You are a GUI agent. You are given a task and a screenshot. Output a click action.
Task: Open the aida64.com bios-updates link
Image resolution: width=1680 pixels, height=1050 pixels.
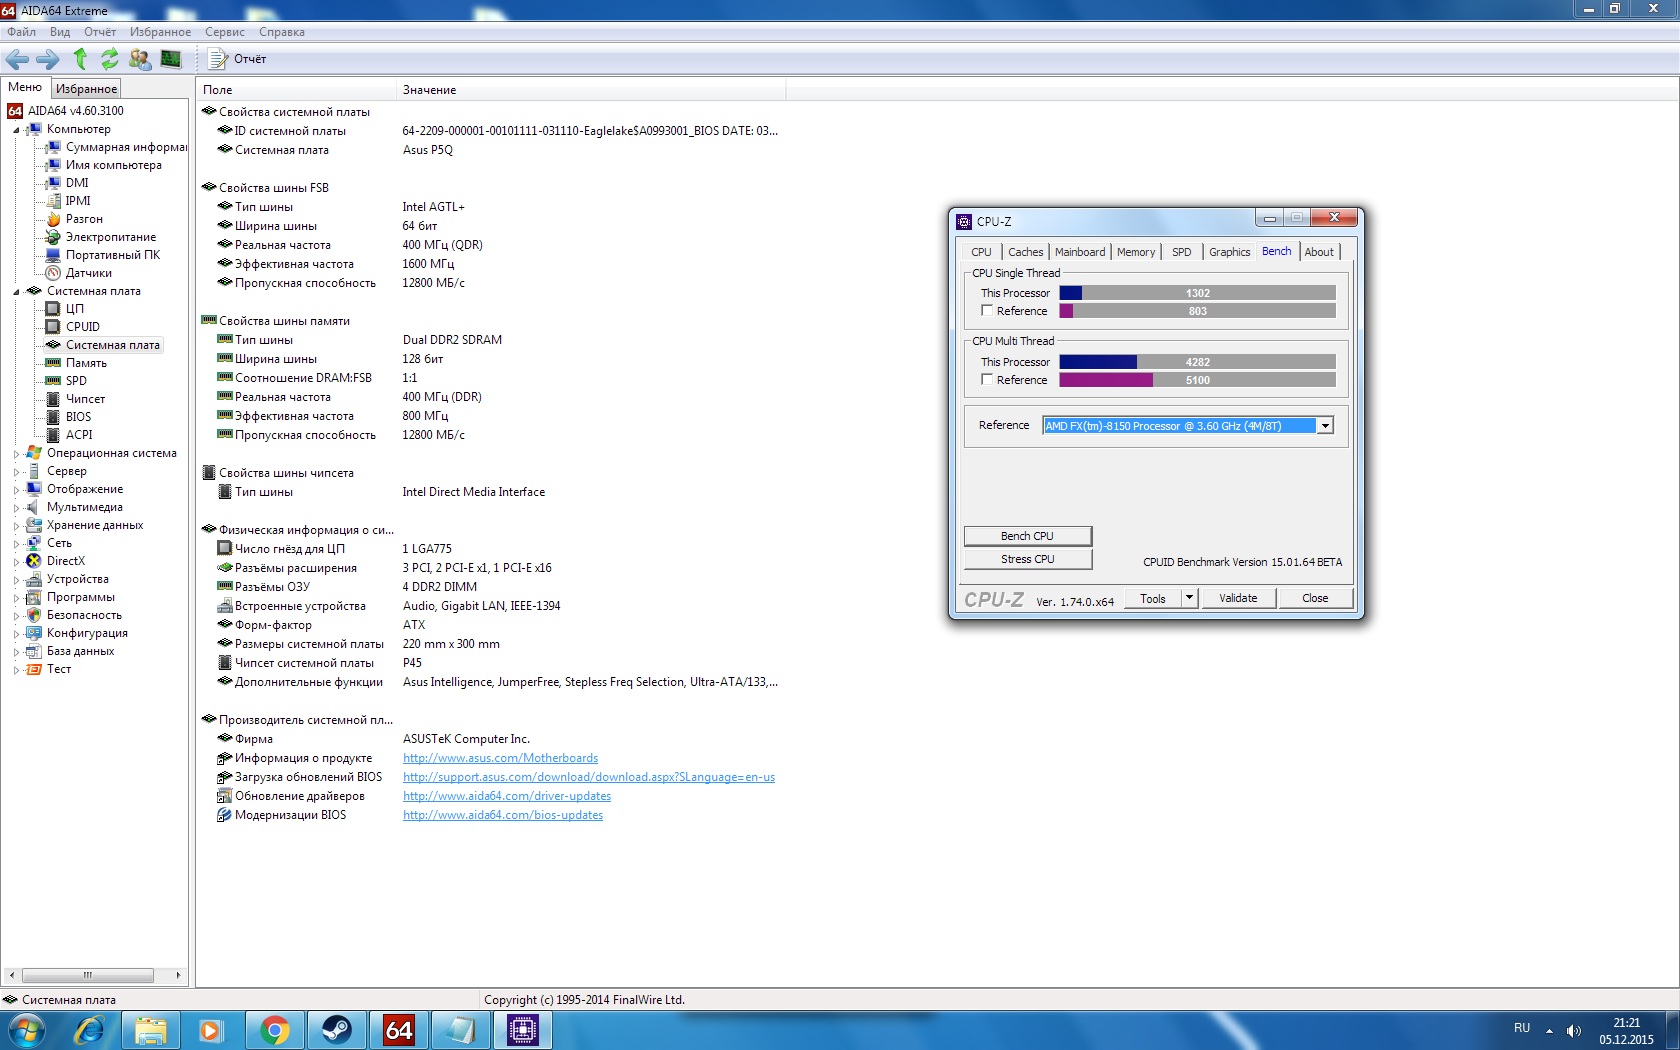[x=503, y=815]
